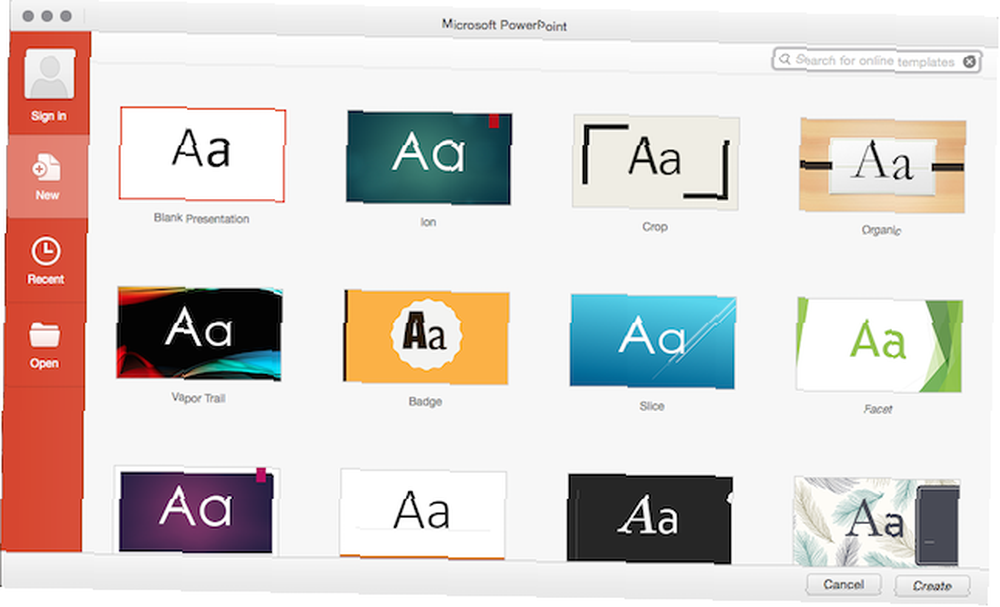
Task: Click the Badge label text
Action: coord(425,402)
